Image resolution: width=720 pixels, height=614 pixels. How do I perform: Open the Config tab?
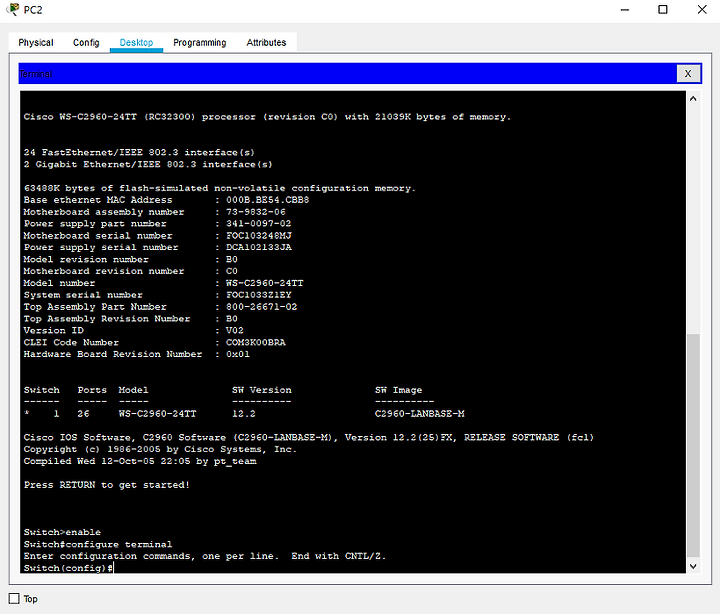tap(86, 43)
